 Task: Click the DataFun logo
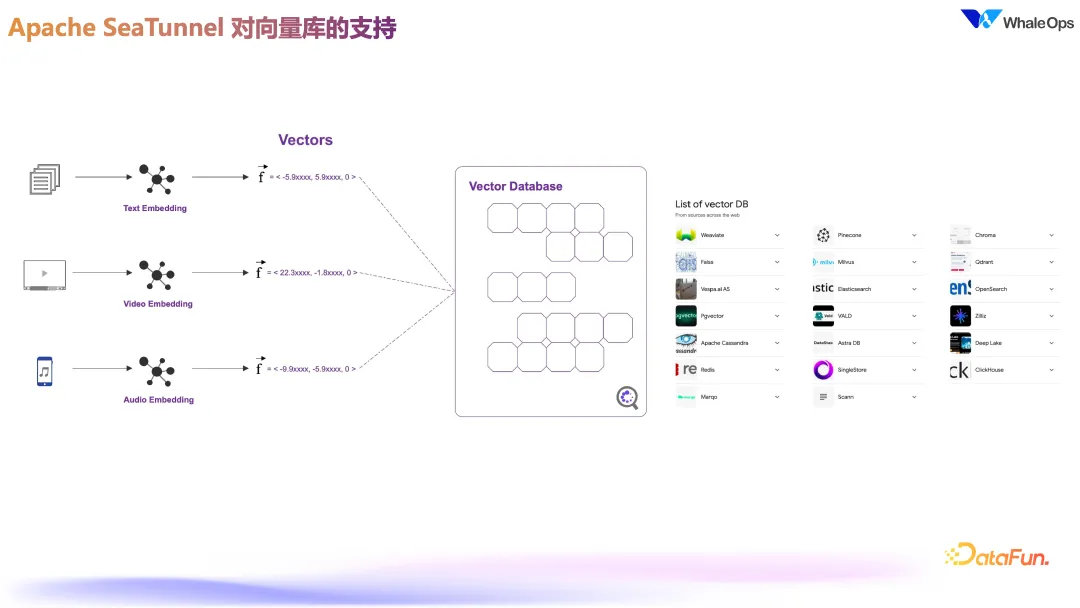point(997,555)
